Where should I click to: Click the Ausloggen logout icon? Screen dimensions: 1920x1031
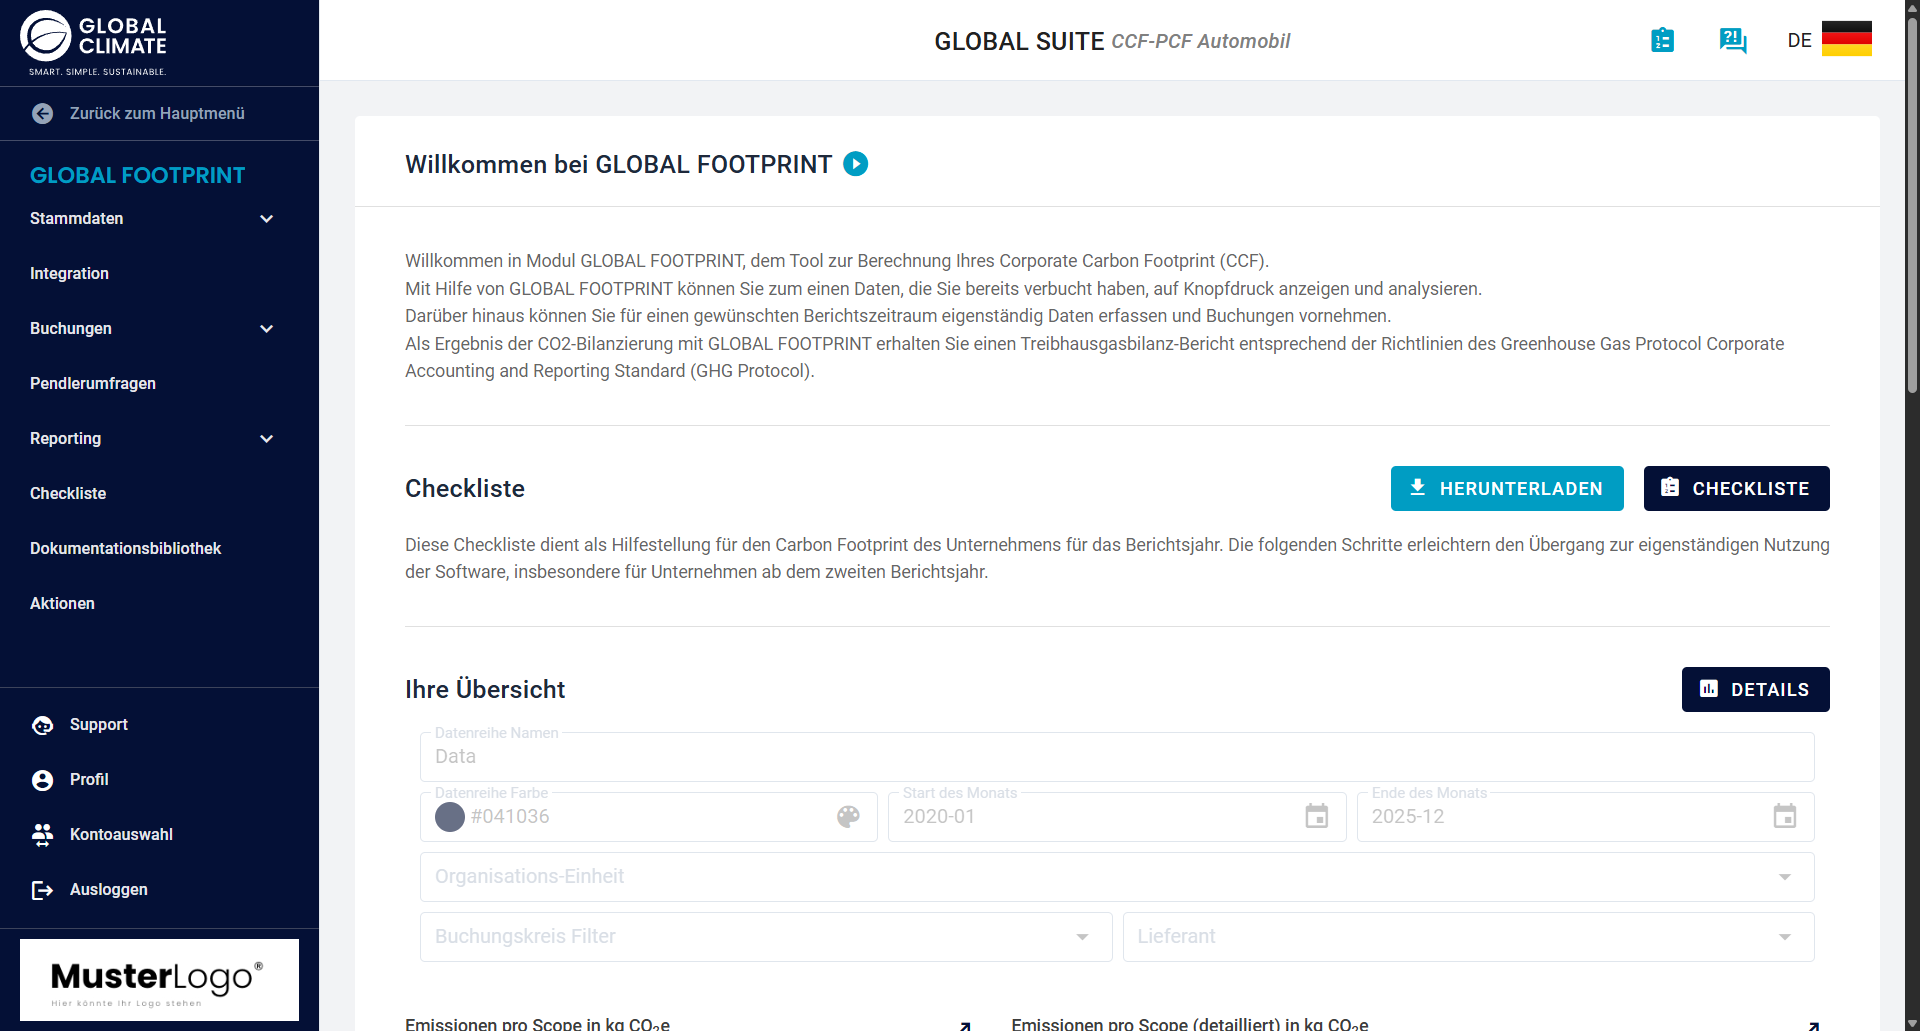(x=42, y=890)
